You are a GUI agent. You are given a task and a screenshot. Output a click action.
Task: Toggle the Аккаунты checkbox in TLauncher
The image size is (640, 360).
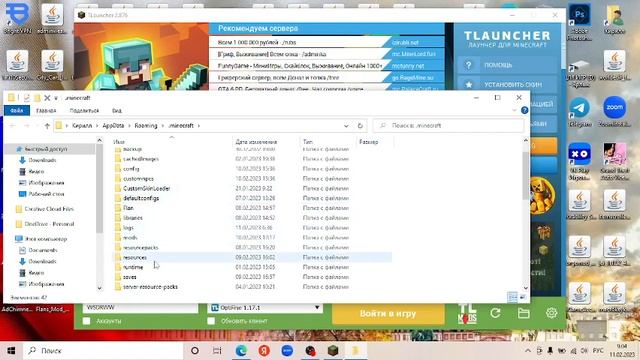(87, 321)
